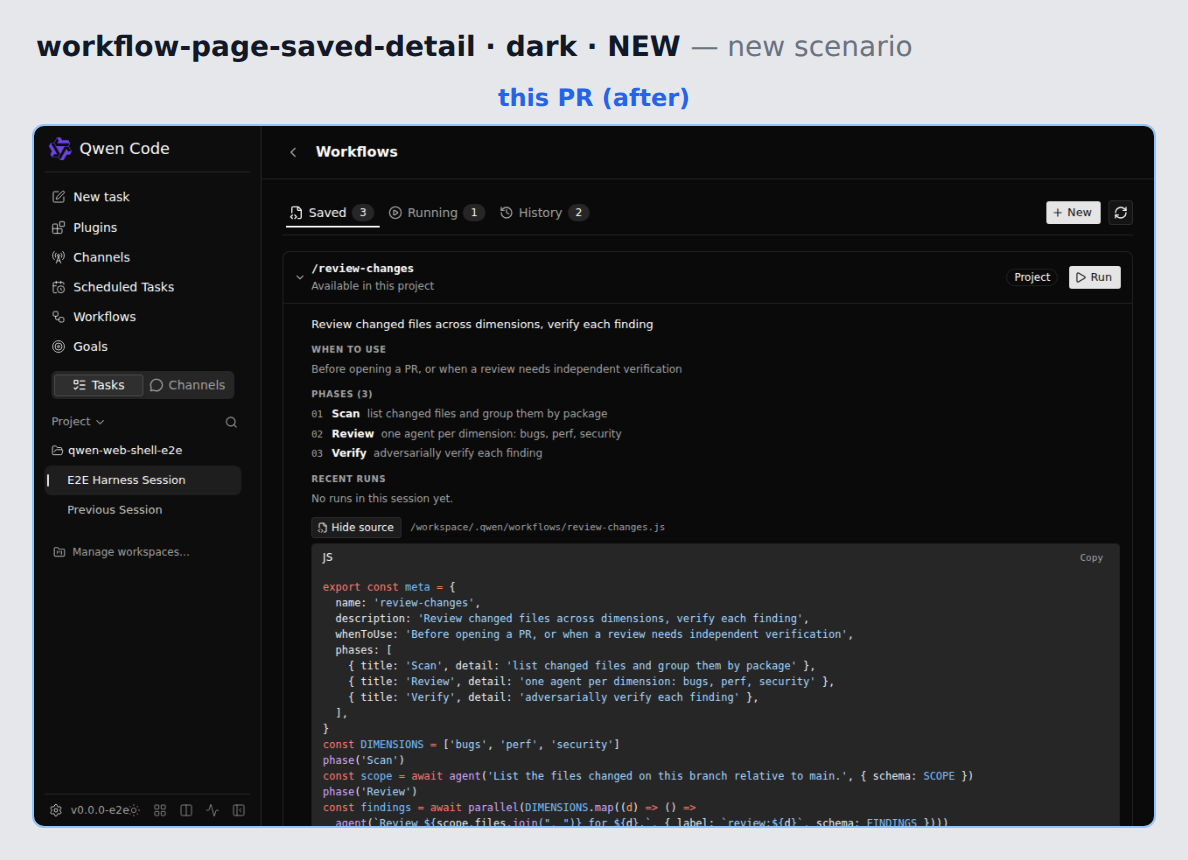Image resolution: width=1188 pixels, height=860 pixels.
Task: Open the grid view icon in footer
Action: (160, 810)
